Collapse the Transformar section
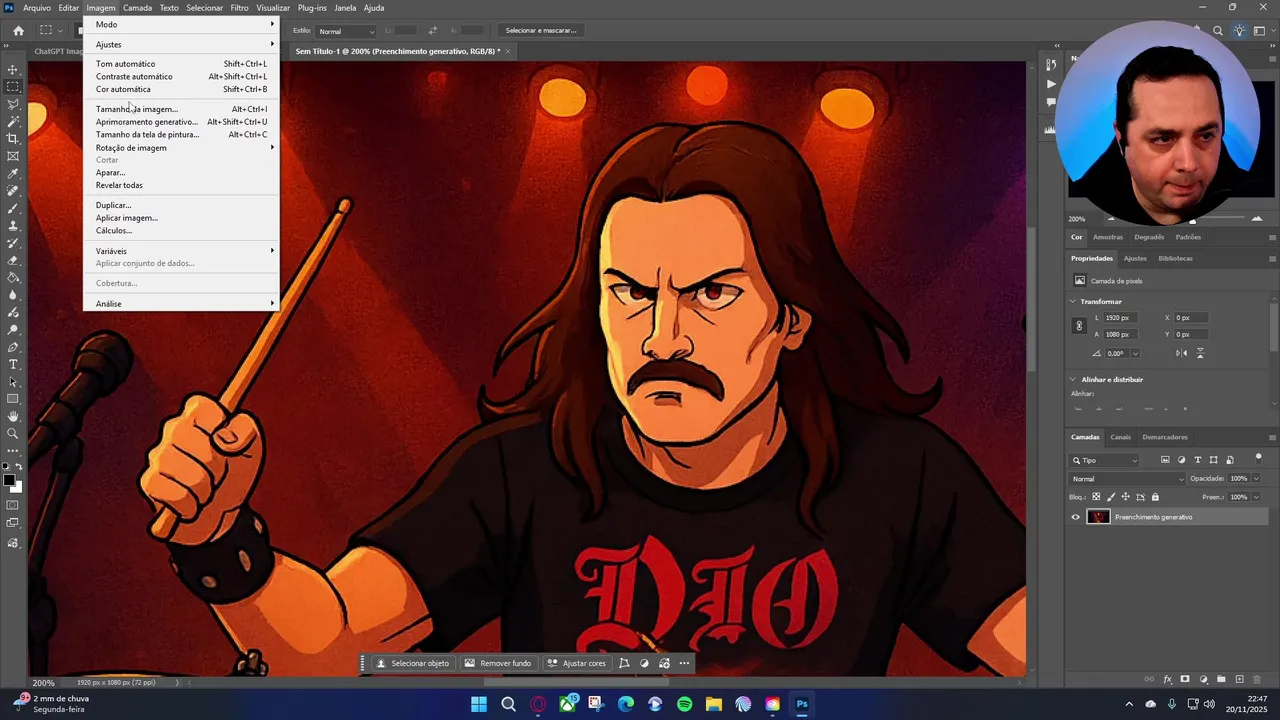Viewport: 1280px width, 720px height. (x=1073, y=301)
